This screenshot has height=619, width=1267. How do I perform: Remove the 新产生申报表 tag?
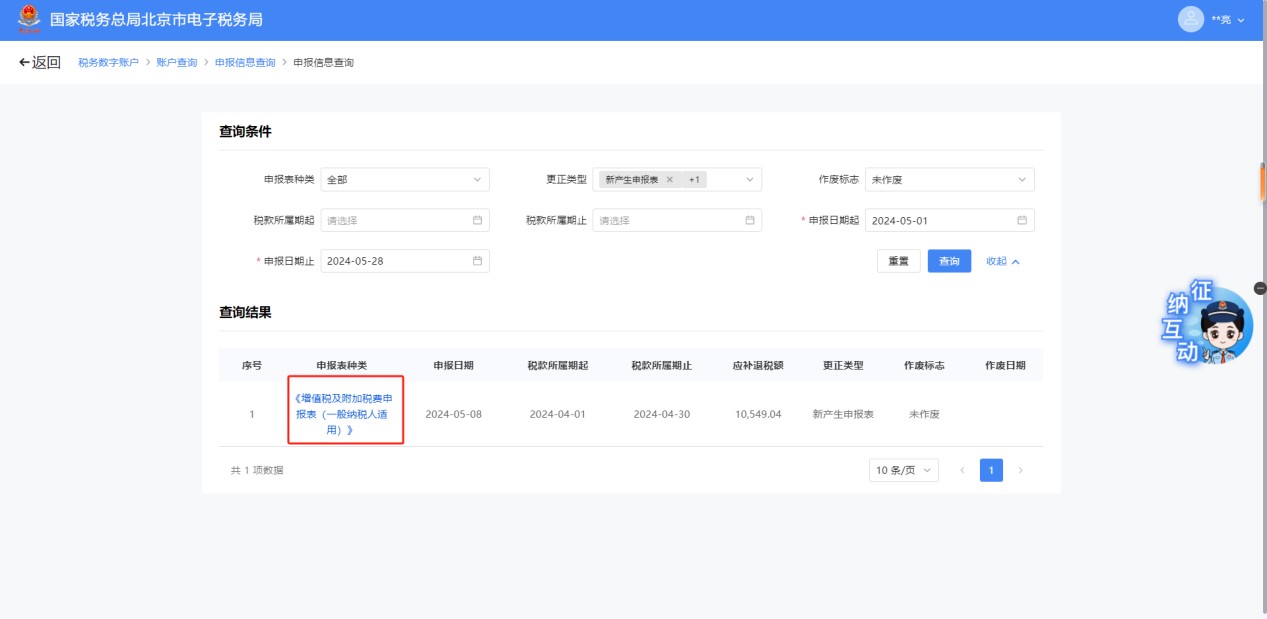click(x=670, y=180)
